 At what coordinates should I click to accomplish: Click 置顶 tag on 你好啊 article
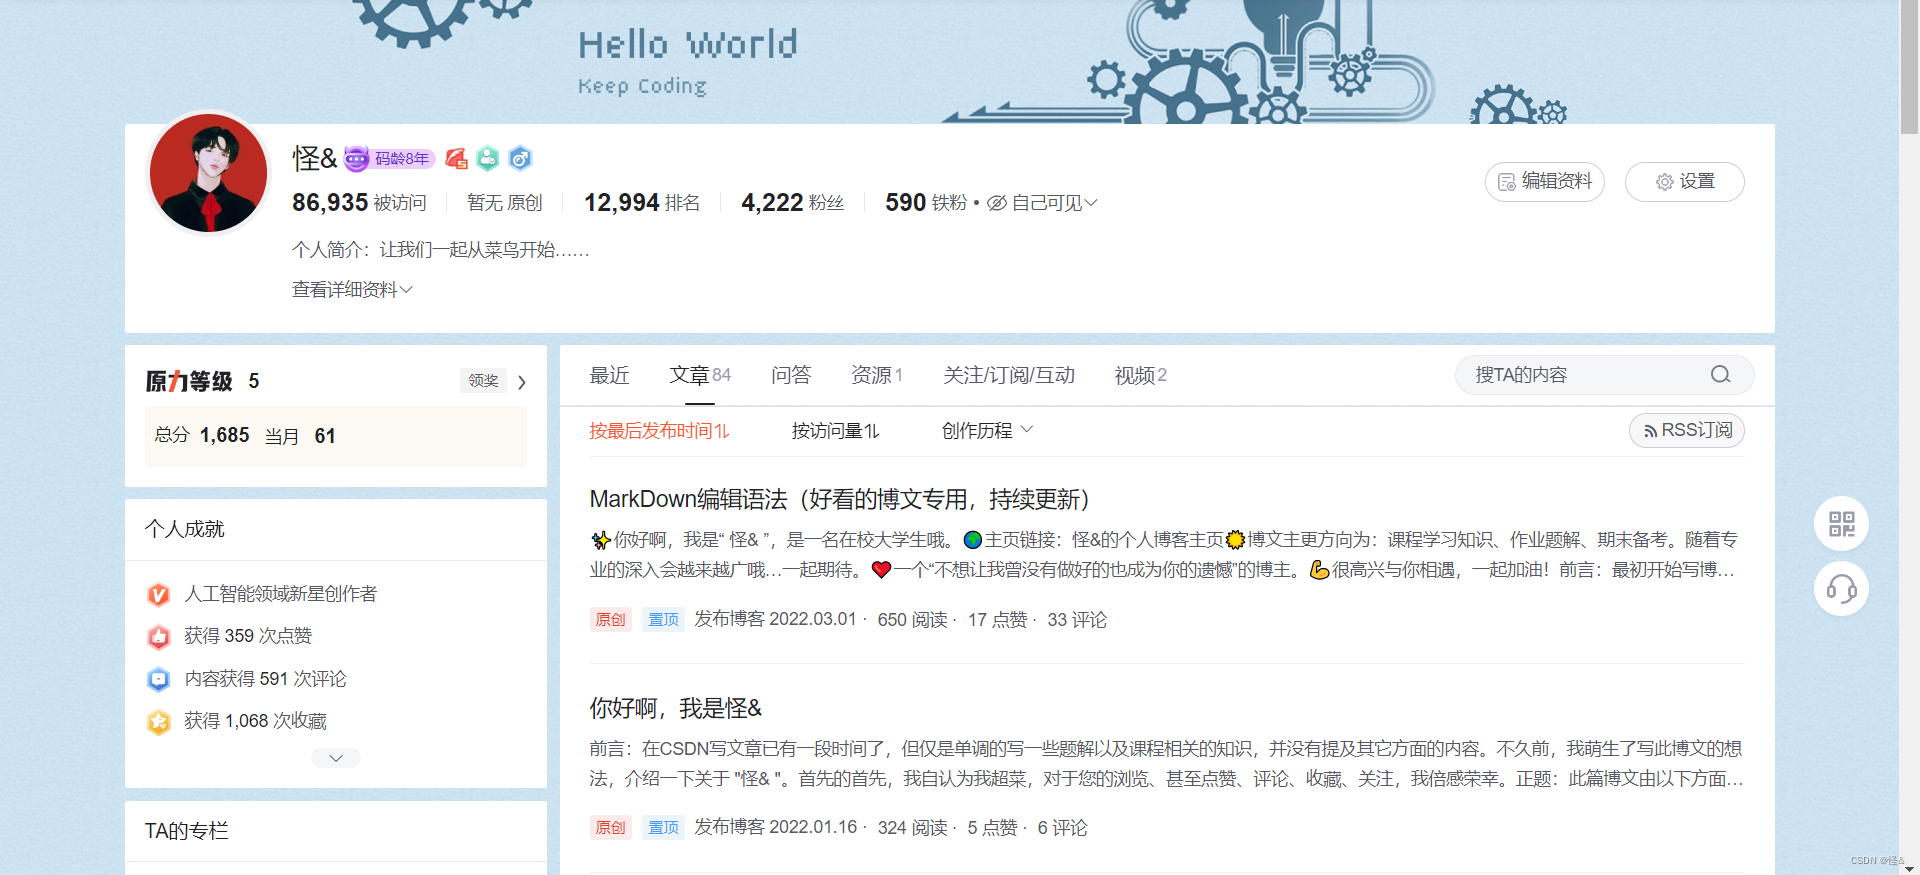tap(663, 828)
